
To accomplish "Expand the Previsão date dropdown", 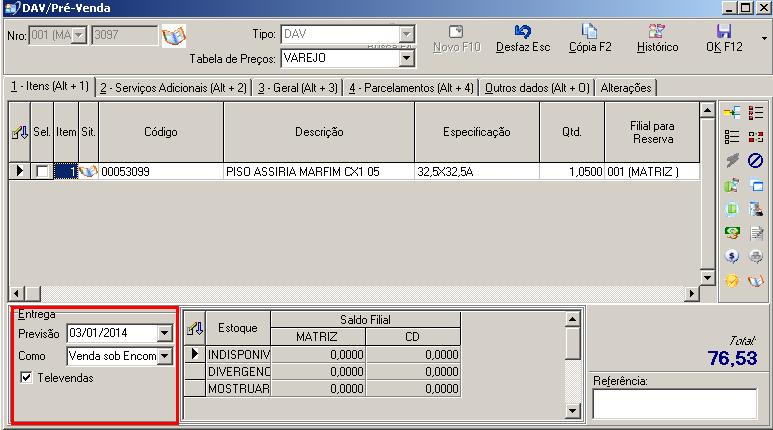I will (x=165, y=333).
